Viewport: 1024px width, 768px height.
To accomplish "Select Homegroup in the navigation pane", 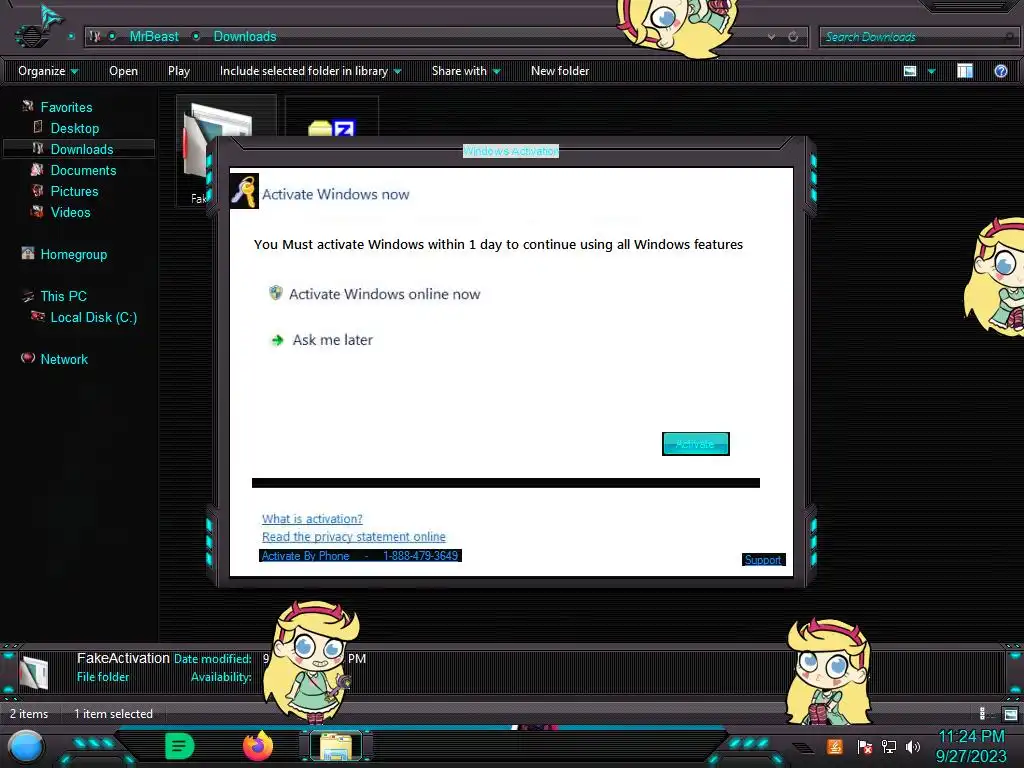I will [73, 254].
